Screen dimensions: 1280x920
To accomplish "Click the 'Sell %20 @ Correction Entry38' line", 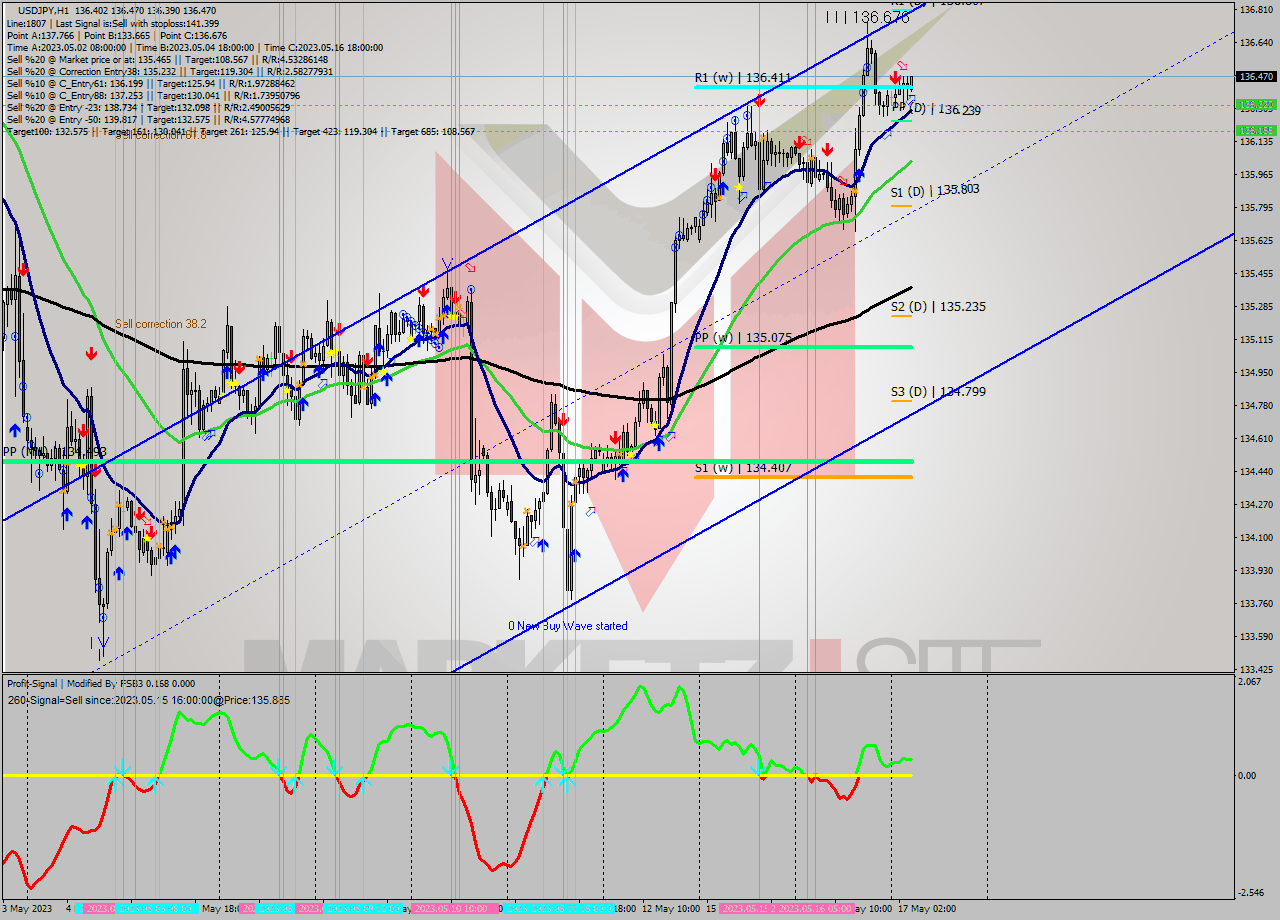I will coord(170,71).
